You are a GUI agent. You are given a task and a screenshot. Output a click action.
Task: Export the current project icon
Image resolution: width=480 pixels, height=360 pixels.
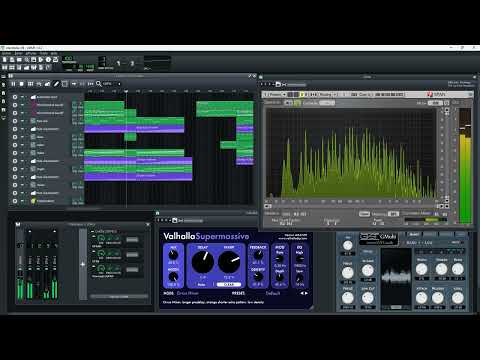coord(41,60)
